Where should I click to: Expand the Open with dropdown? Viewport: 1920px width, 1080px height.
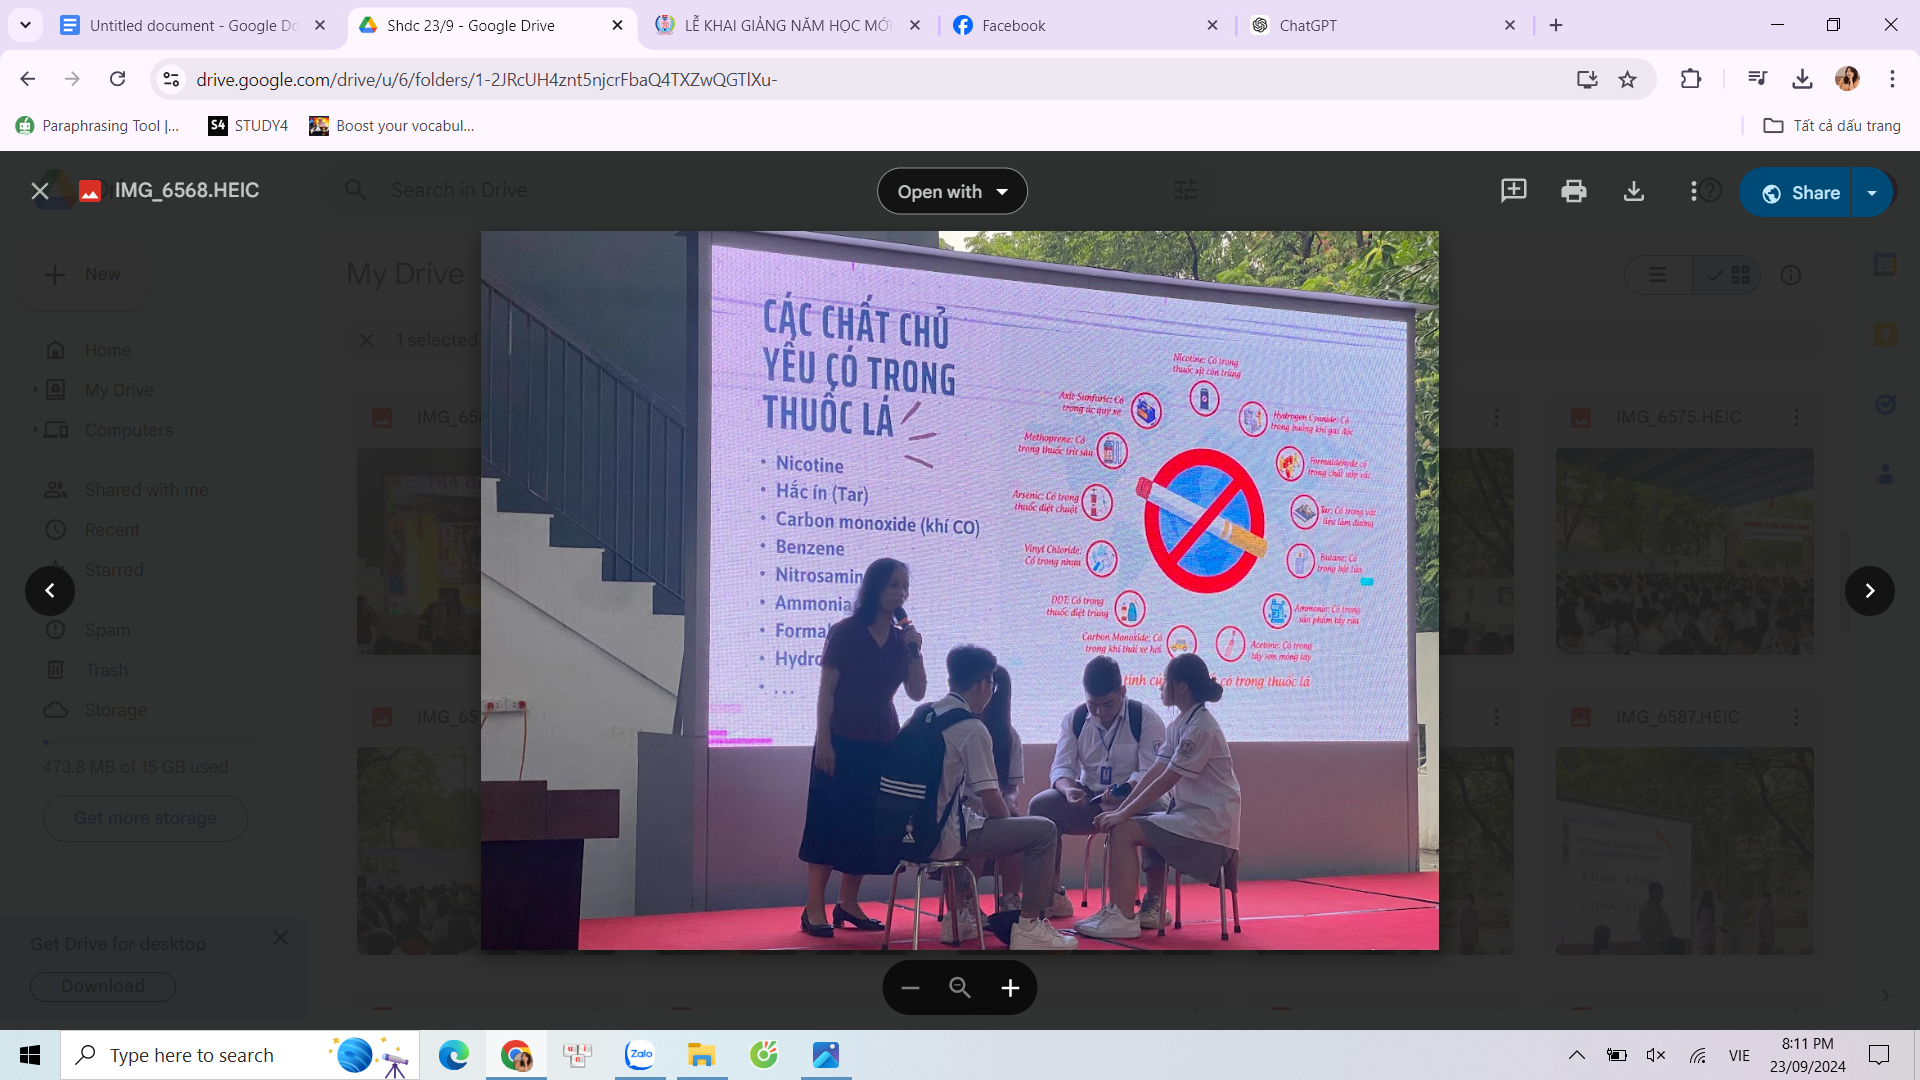[952, 192]
